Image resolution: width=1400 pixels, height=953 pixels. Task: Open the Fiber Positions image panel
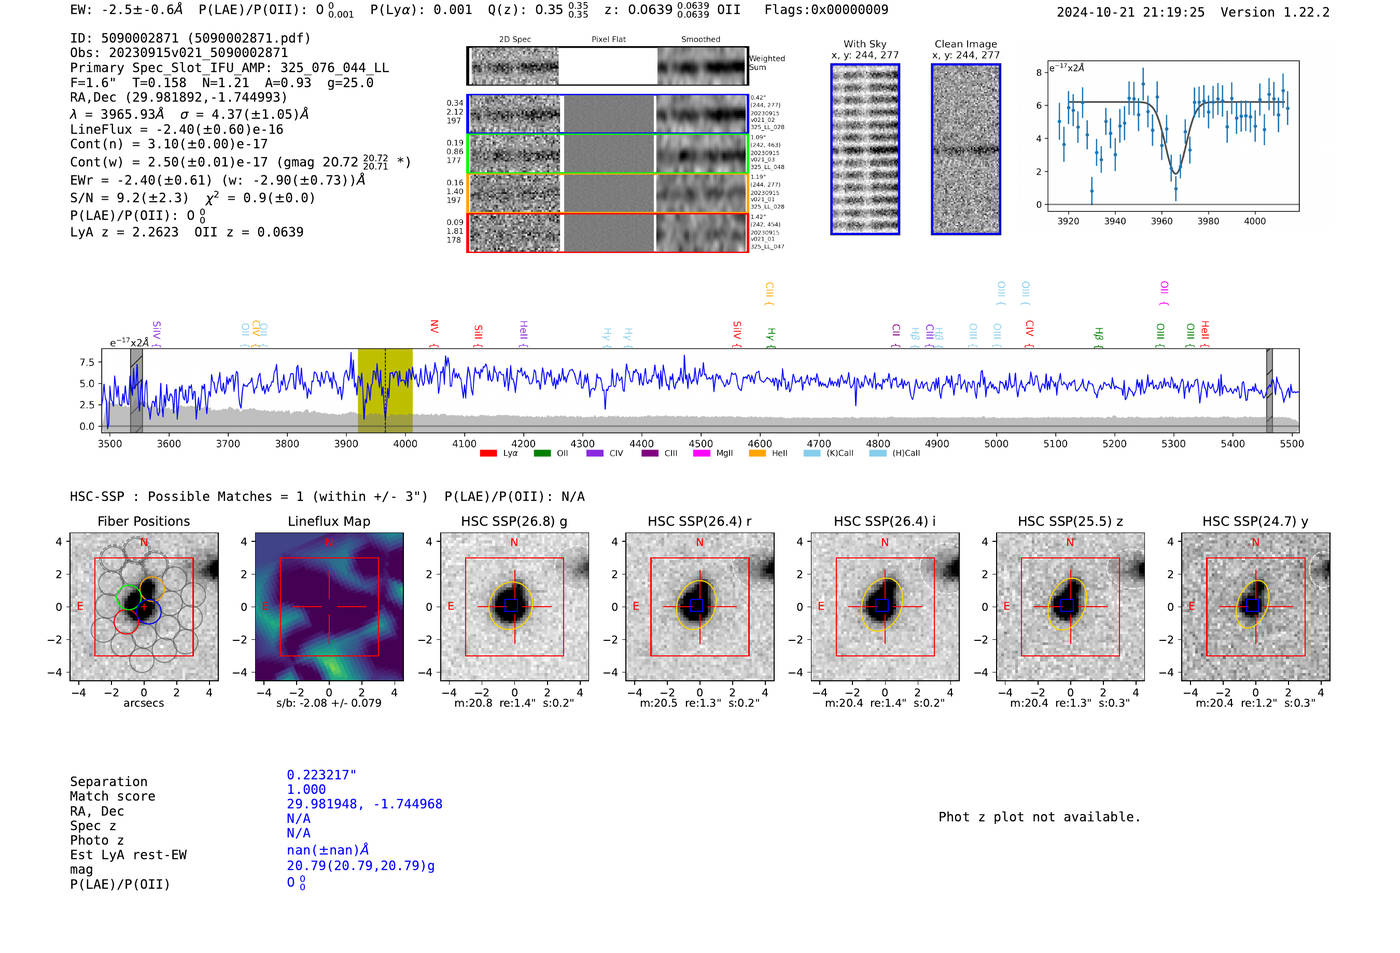144,607
